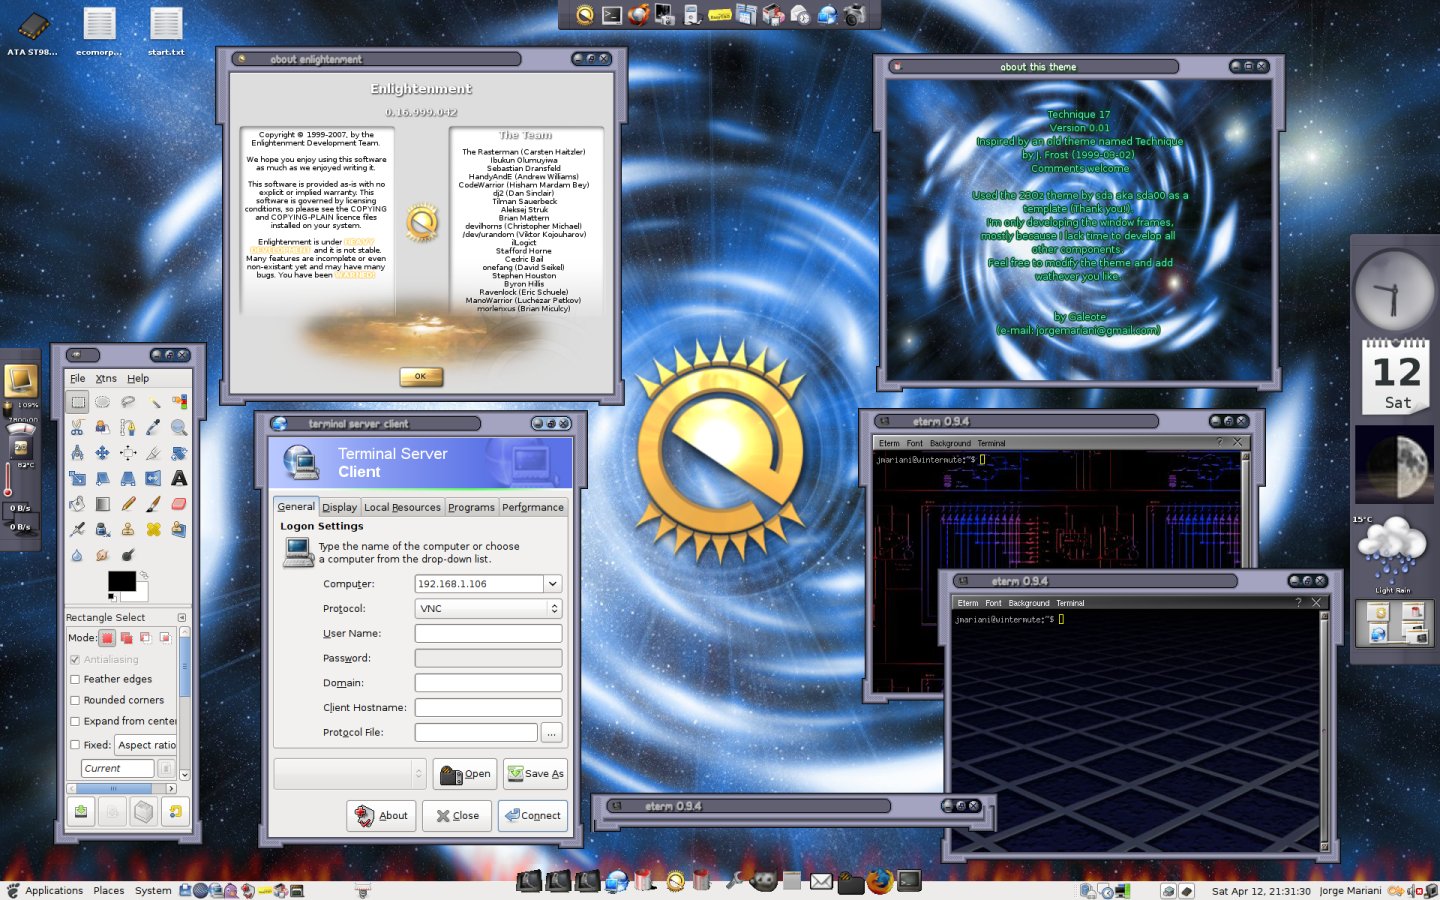Image resolution: width=1440 pixels, height=900 pixels.
Task: Select the Fuzzy Select magic wand tool
Action: pyautogui.click(x=154, y=402)
